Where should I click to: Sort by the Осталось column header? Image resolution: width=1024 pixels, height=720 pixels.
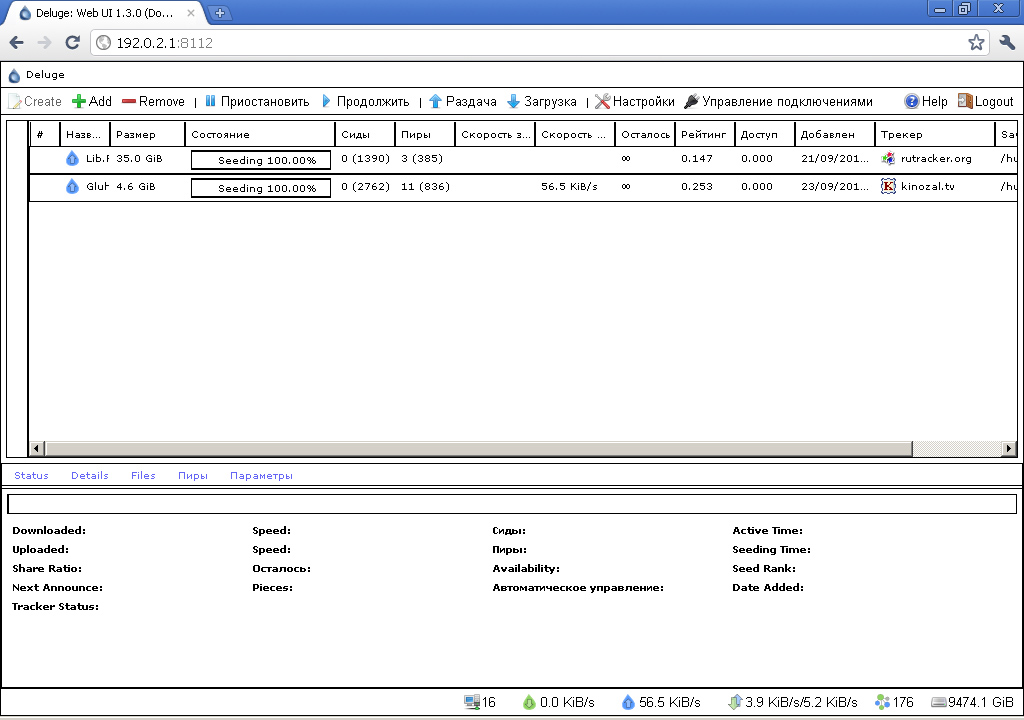click(x=645, y=135)
